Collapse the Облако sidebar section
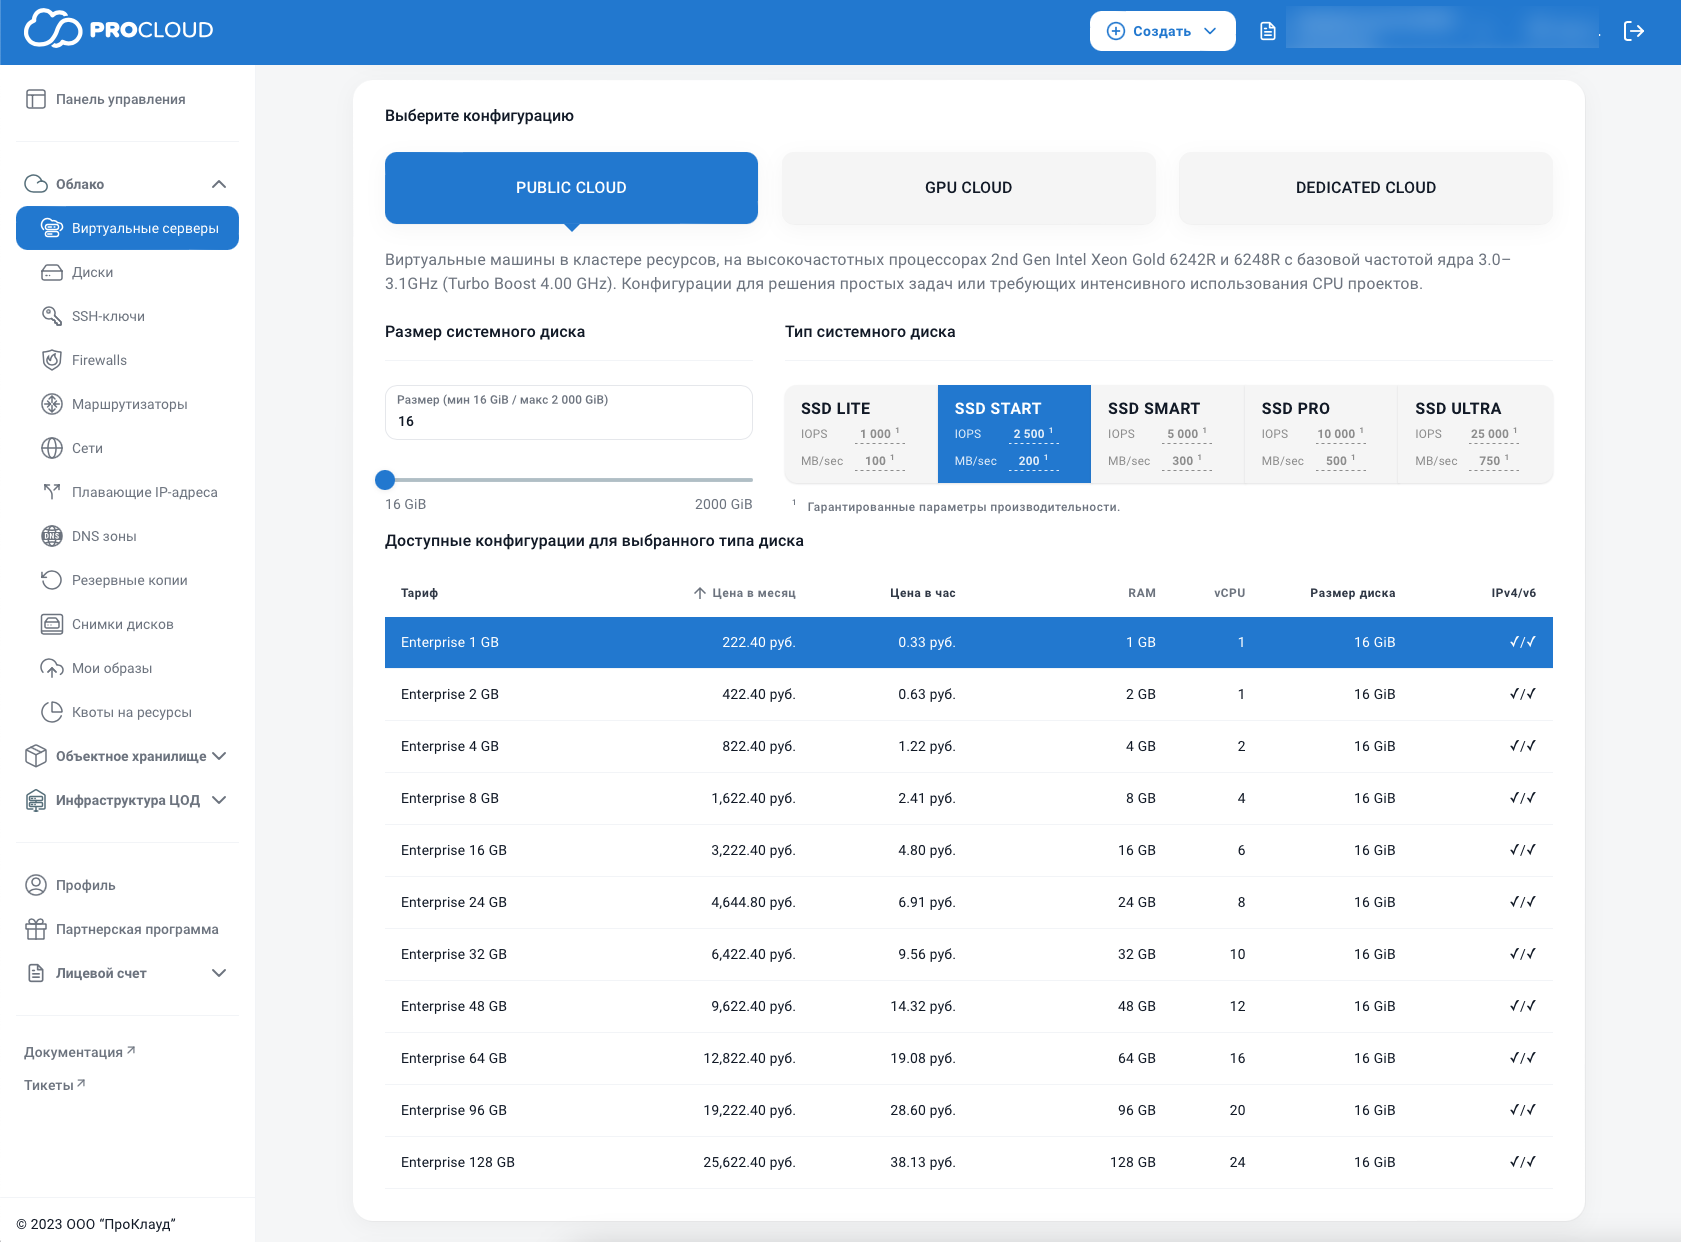The width and height of the screenshot is (1681, 1242). pyautogui.click(x=219, y=184)
